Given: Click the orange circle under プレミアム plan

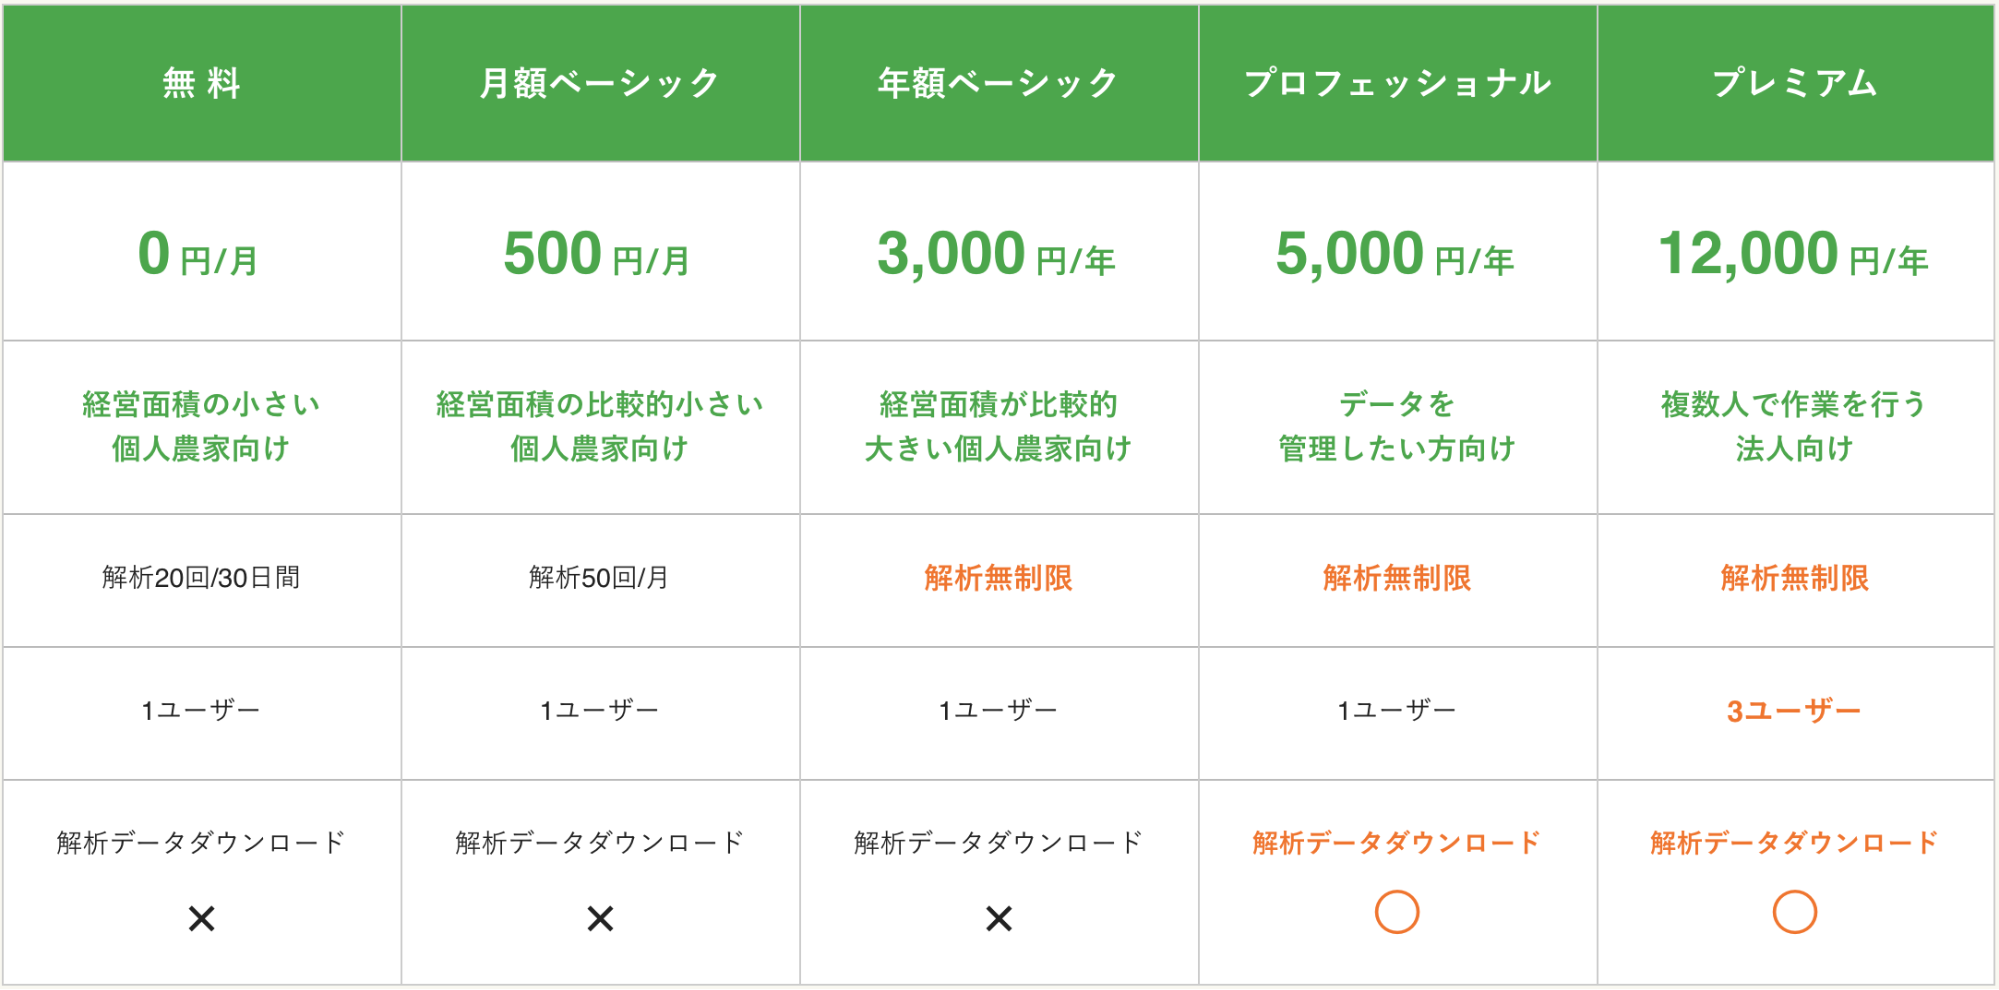Looking at the screenshot, I should tap(1795, 912).
